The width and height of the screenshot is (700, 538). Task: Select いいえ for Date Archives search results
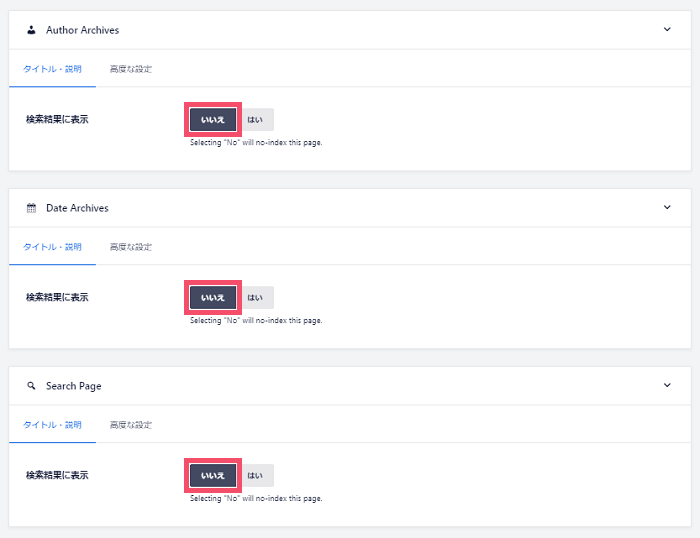point(213,297)
